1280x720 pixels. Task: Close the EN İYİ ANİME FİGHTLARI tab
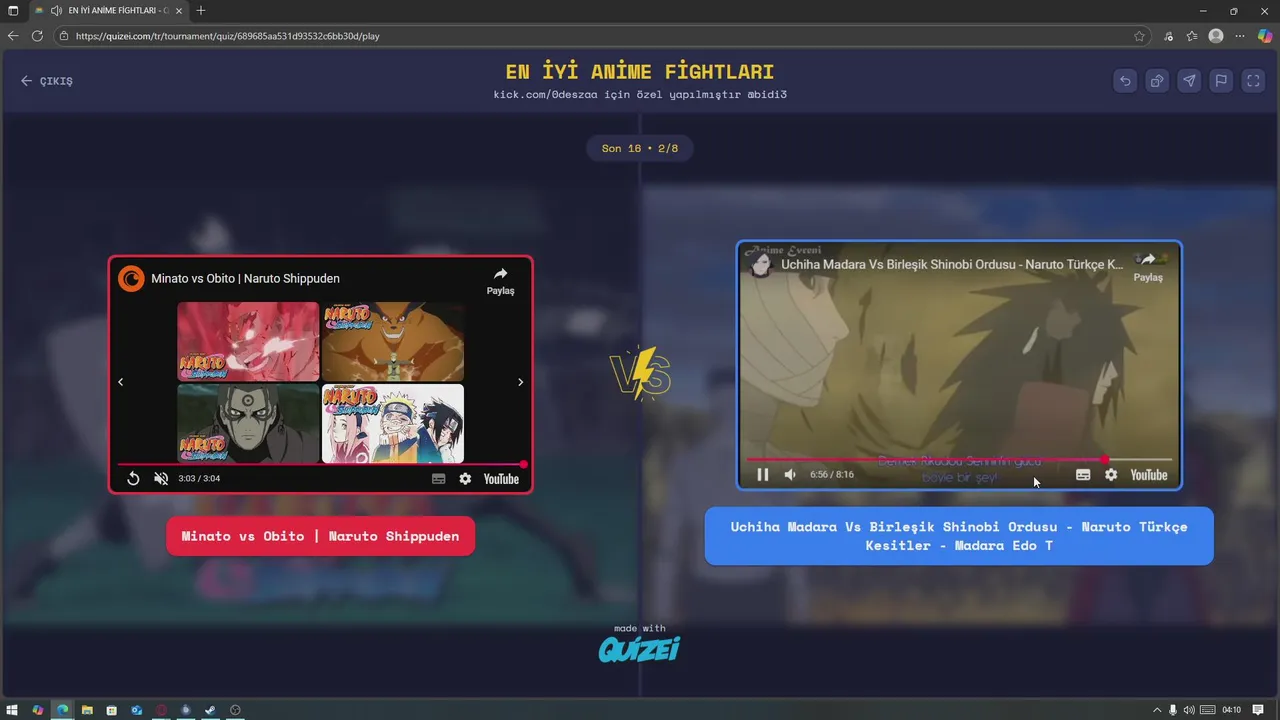[x=179, y=10]
